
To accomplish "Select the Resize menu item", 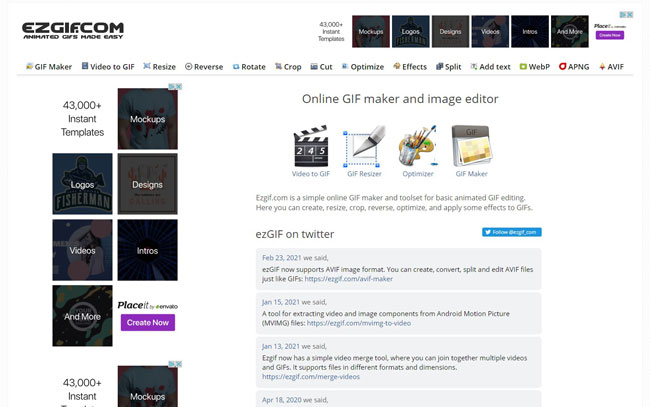I will pyautogui.click(x=160, y=67).
